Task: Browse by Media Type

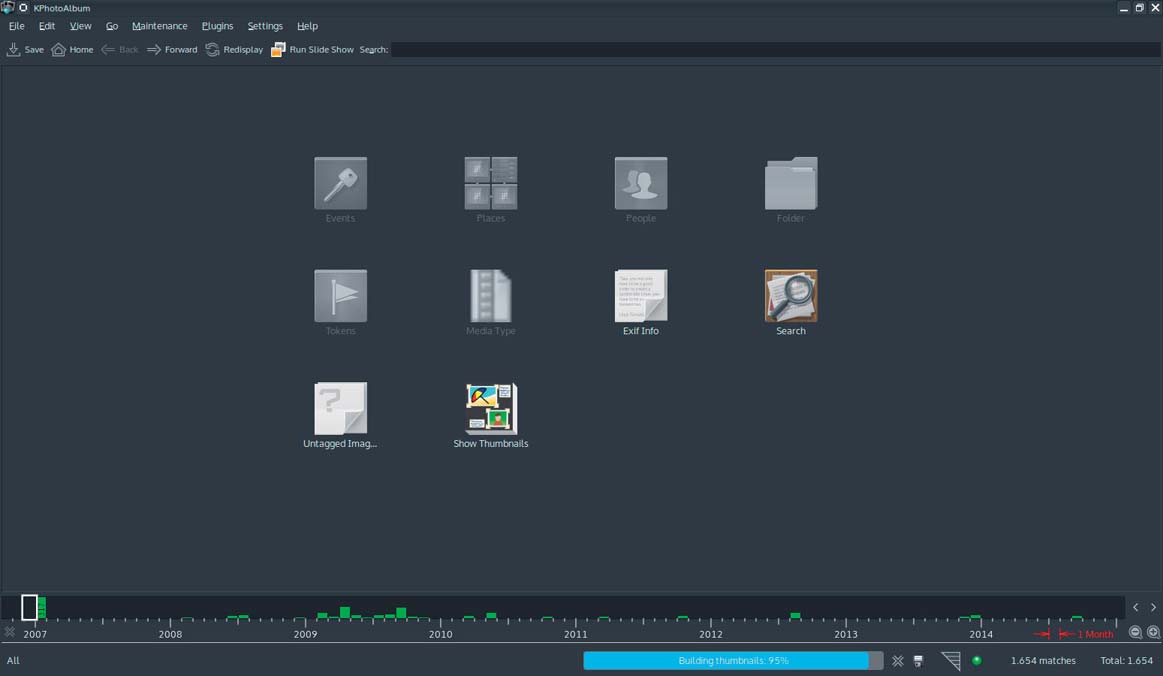Action: pyautogui.click(x=490, y=303)
